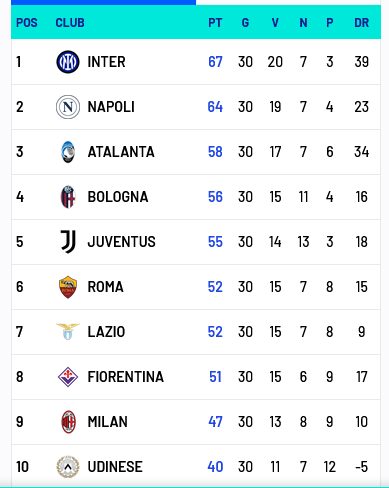This screenshot has height=488, width=389.
Task: Click the DR column header
Action: click(362, 23)
